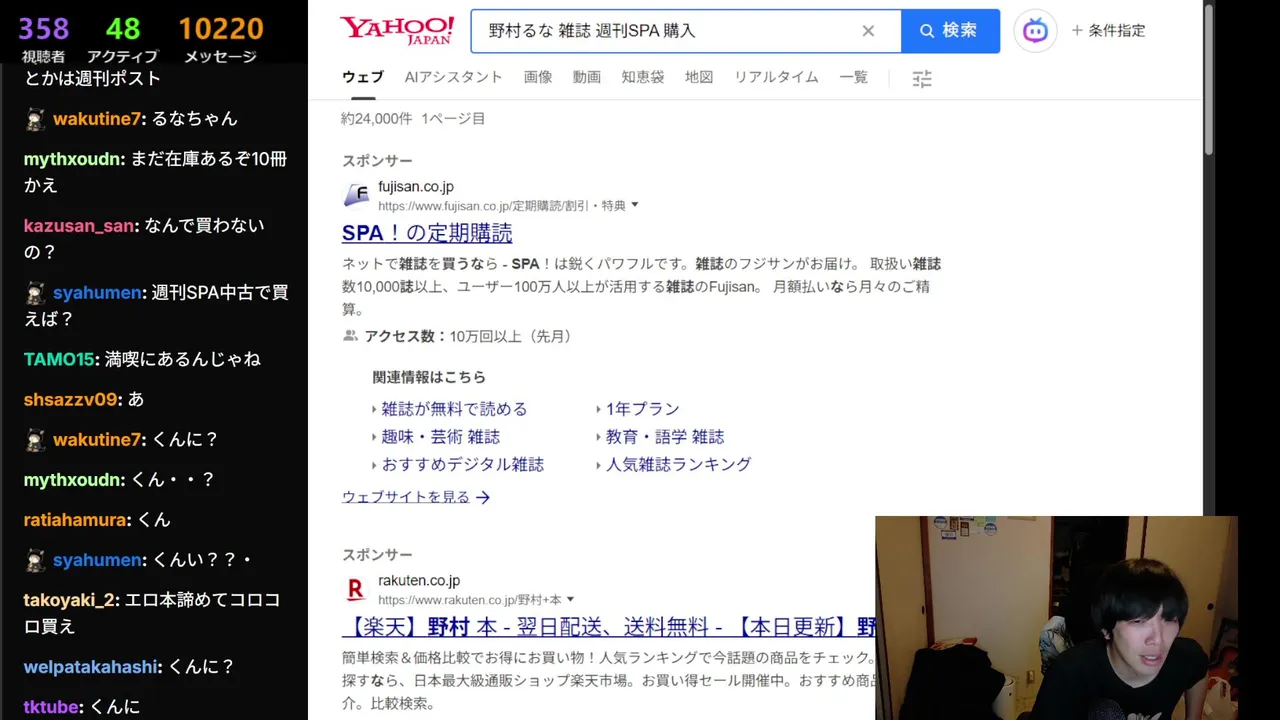Open the おすすめデジタル雑誌 link

pos(462,465)
